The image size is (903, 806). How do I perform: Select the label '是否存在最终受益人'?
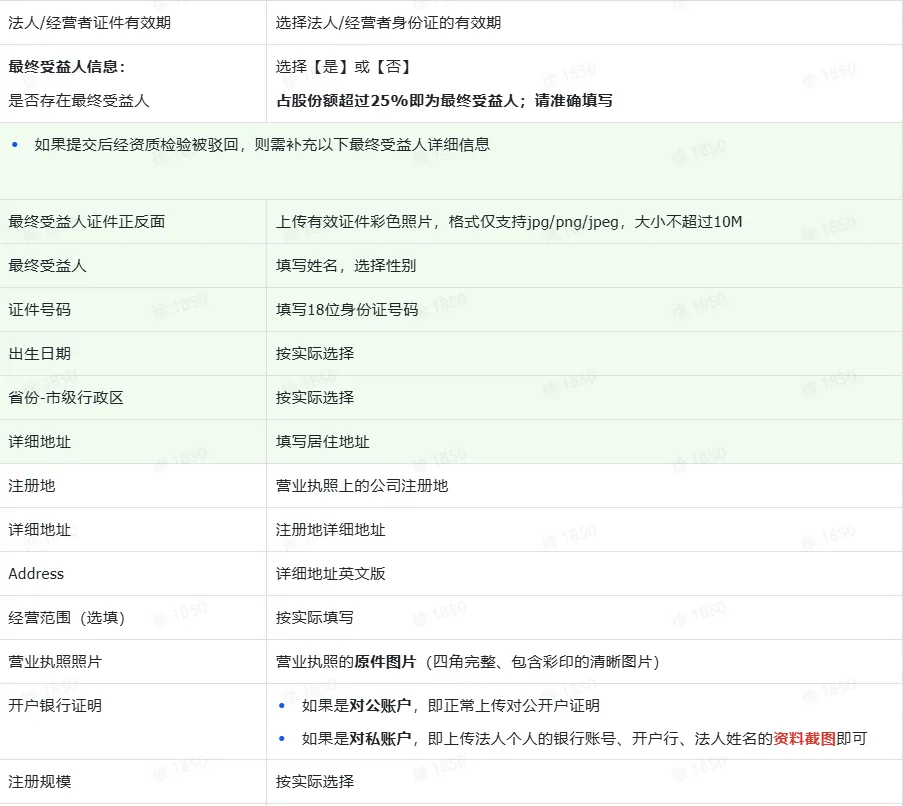pos(79,101)
